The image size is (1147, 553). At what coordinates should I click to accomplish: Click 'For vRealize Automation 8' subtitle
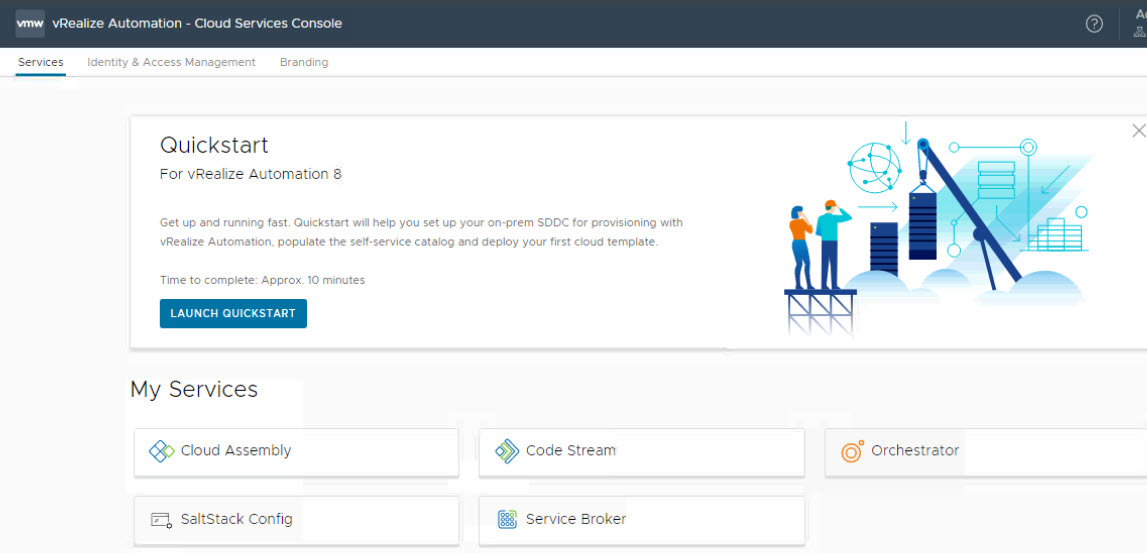(251, 175)
